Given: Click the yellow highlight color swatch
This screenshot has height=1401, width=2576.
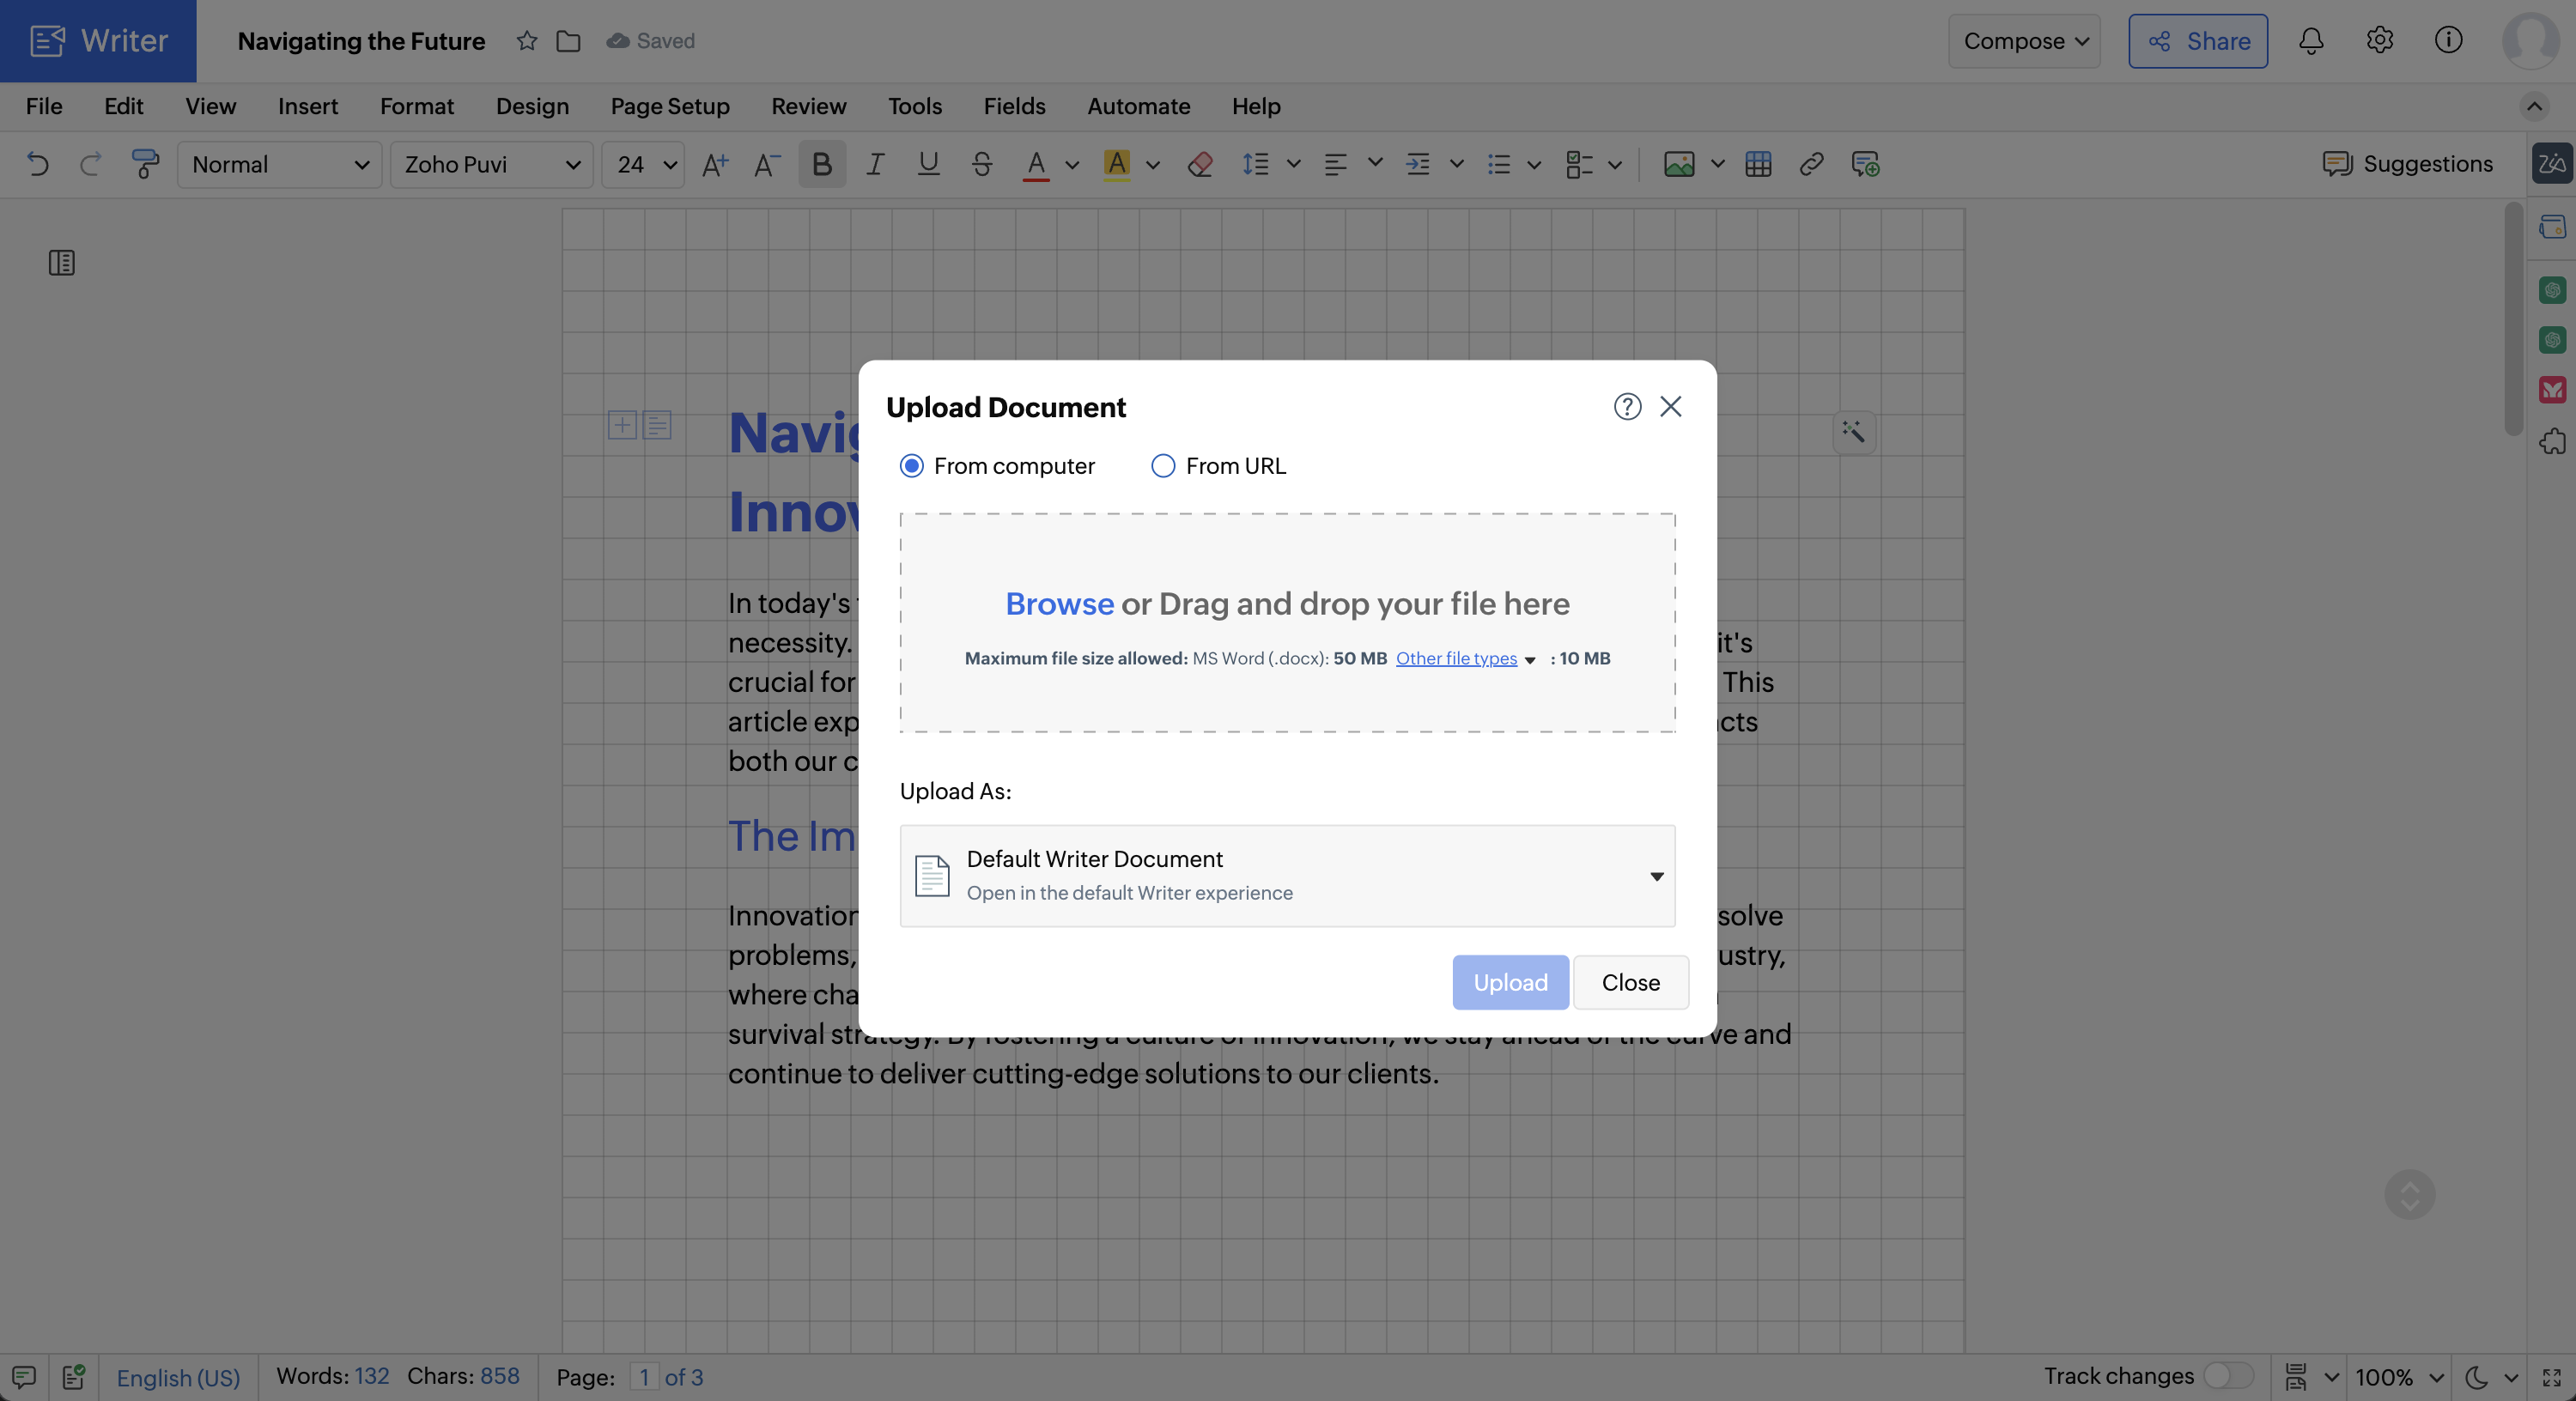Looking at the screenshot, I should tap(1117, 164).
